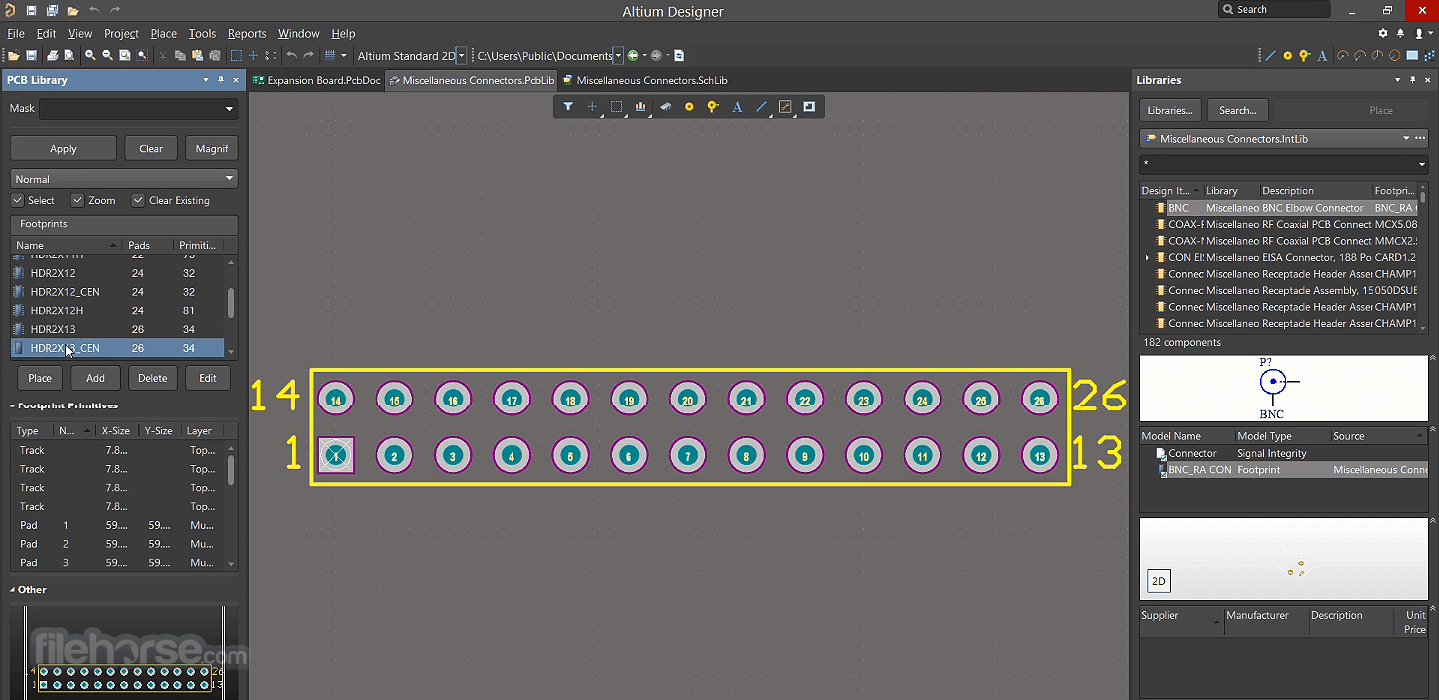Click the Place Line tool in right toolbar
This screenshot has height=700, width=1439.
tap(1270, 56)
